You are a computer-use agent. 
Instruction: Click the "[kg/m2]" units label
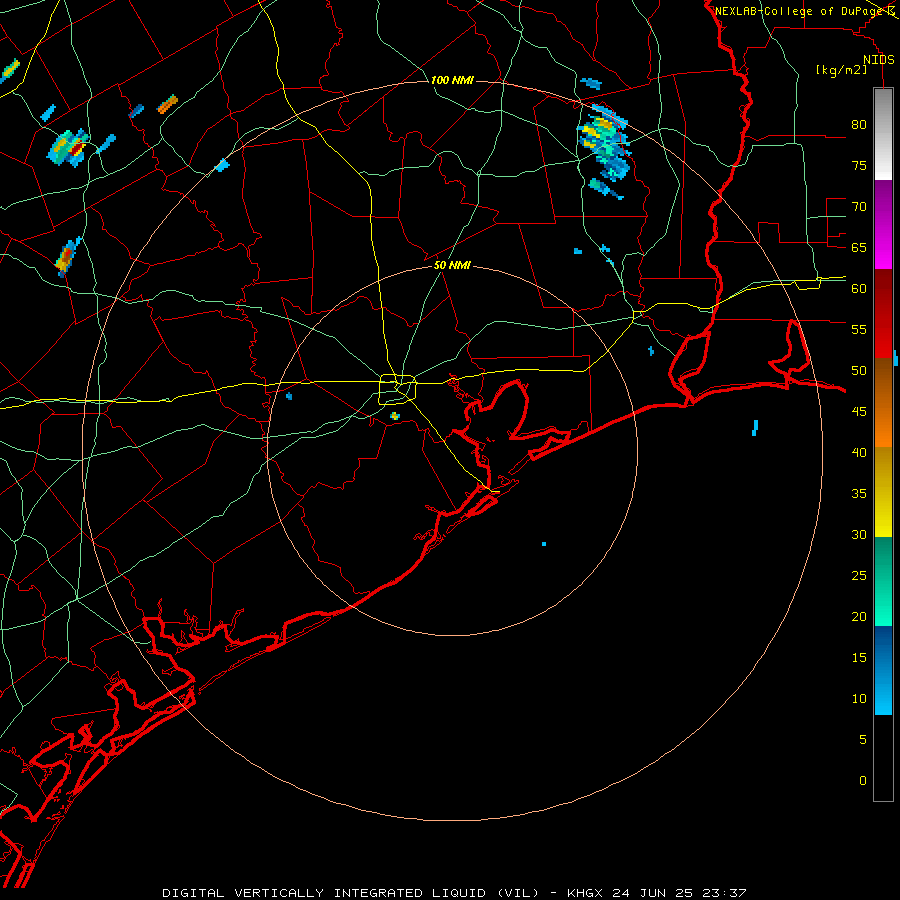point(841,70)
